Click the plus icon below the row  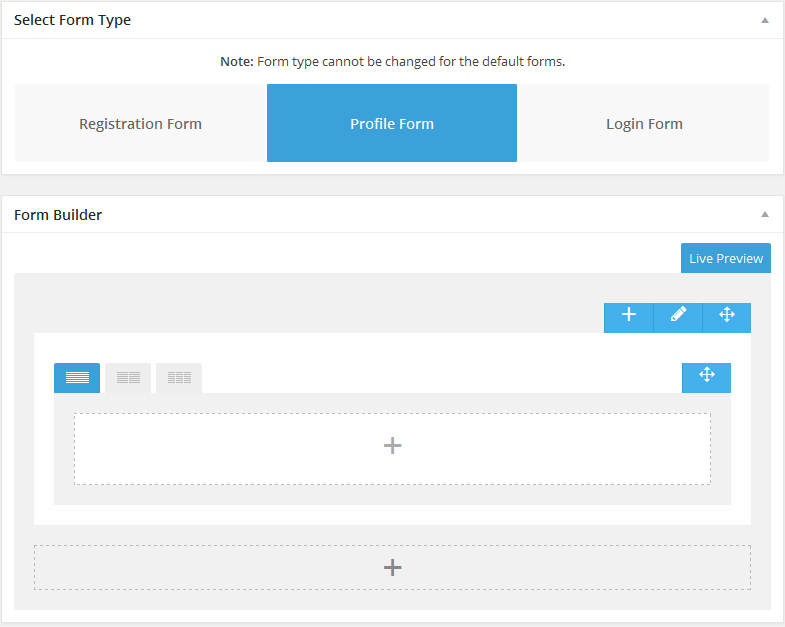coord(392,568)
